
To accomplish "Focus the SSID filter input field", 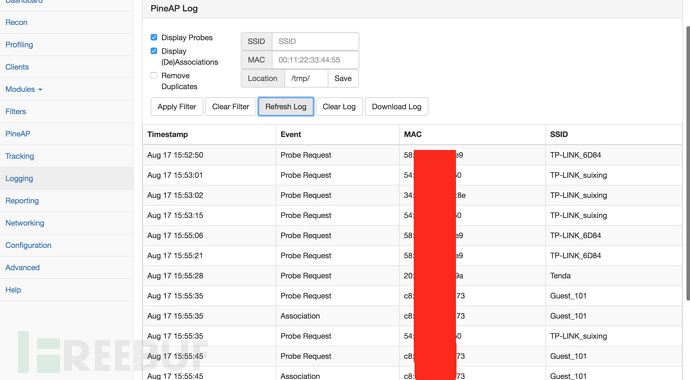I will [316, 41].
